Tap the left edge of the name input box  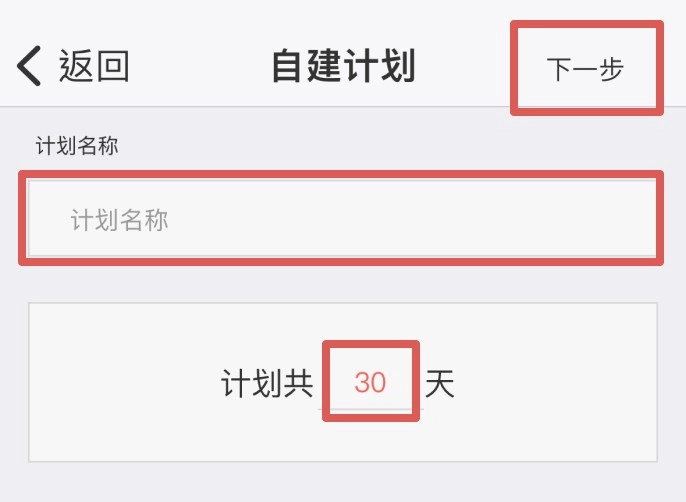pos(42,219)
